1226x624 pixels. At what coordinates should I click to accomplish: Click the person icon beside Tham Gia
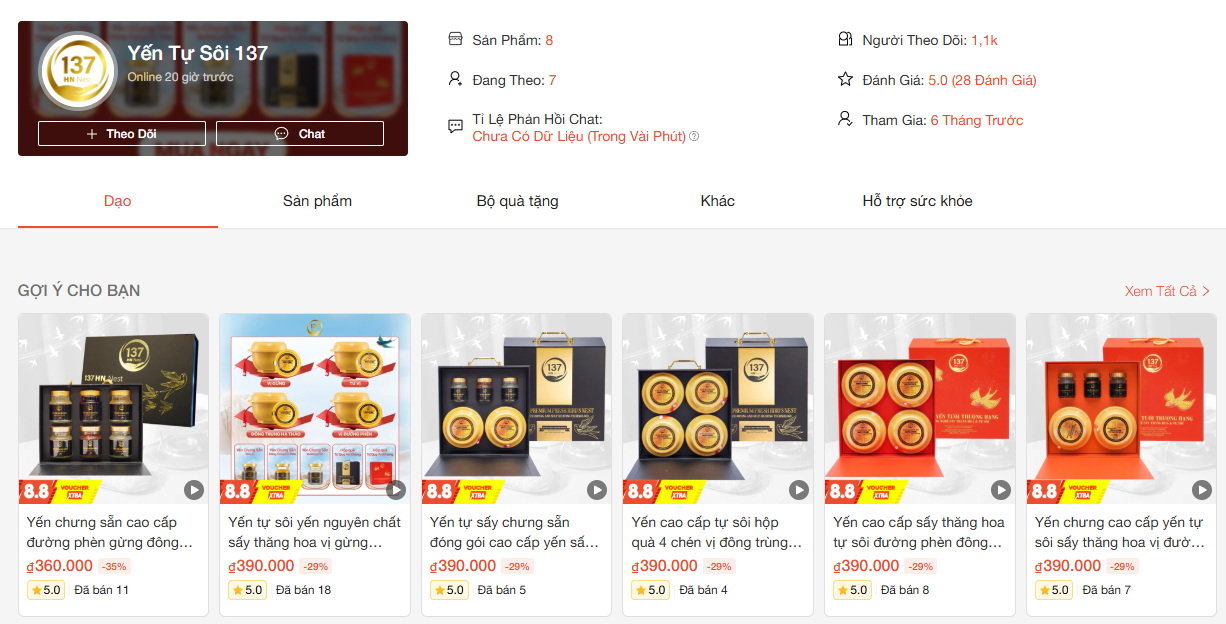coord(845,119)
